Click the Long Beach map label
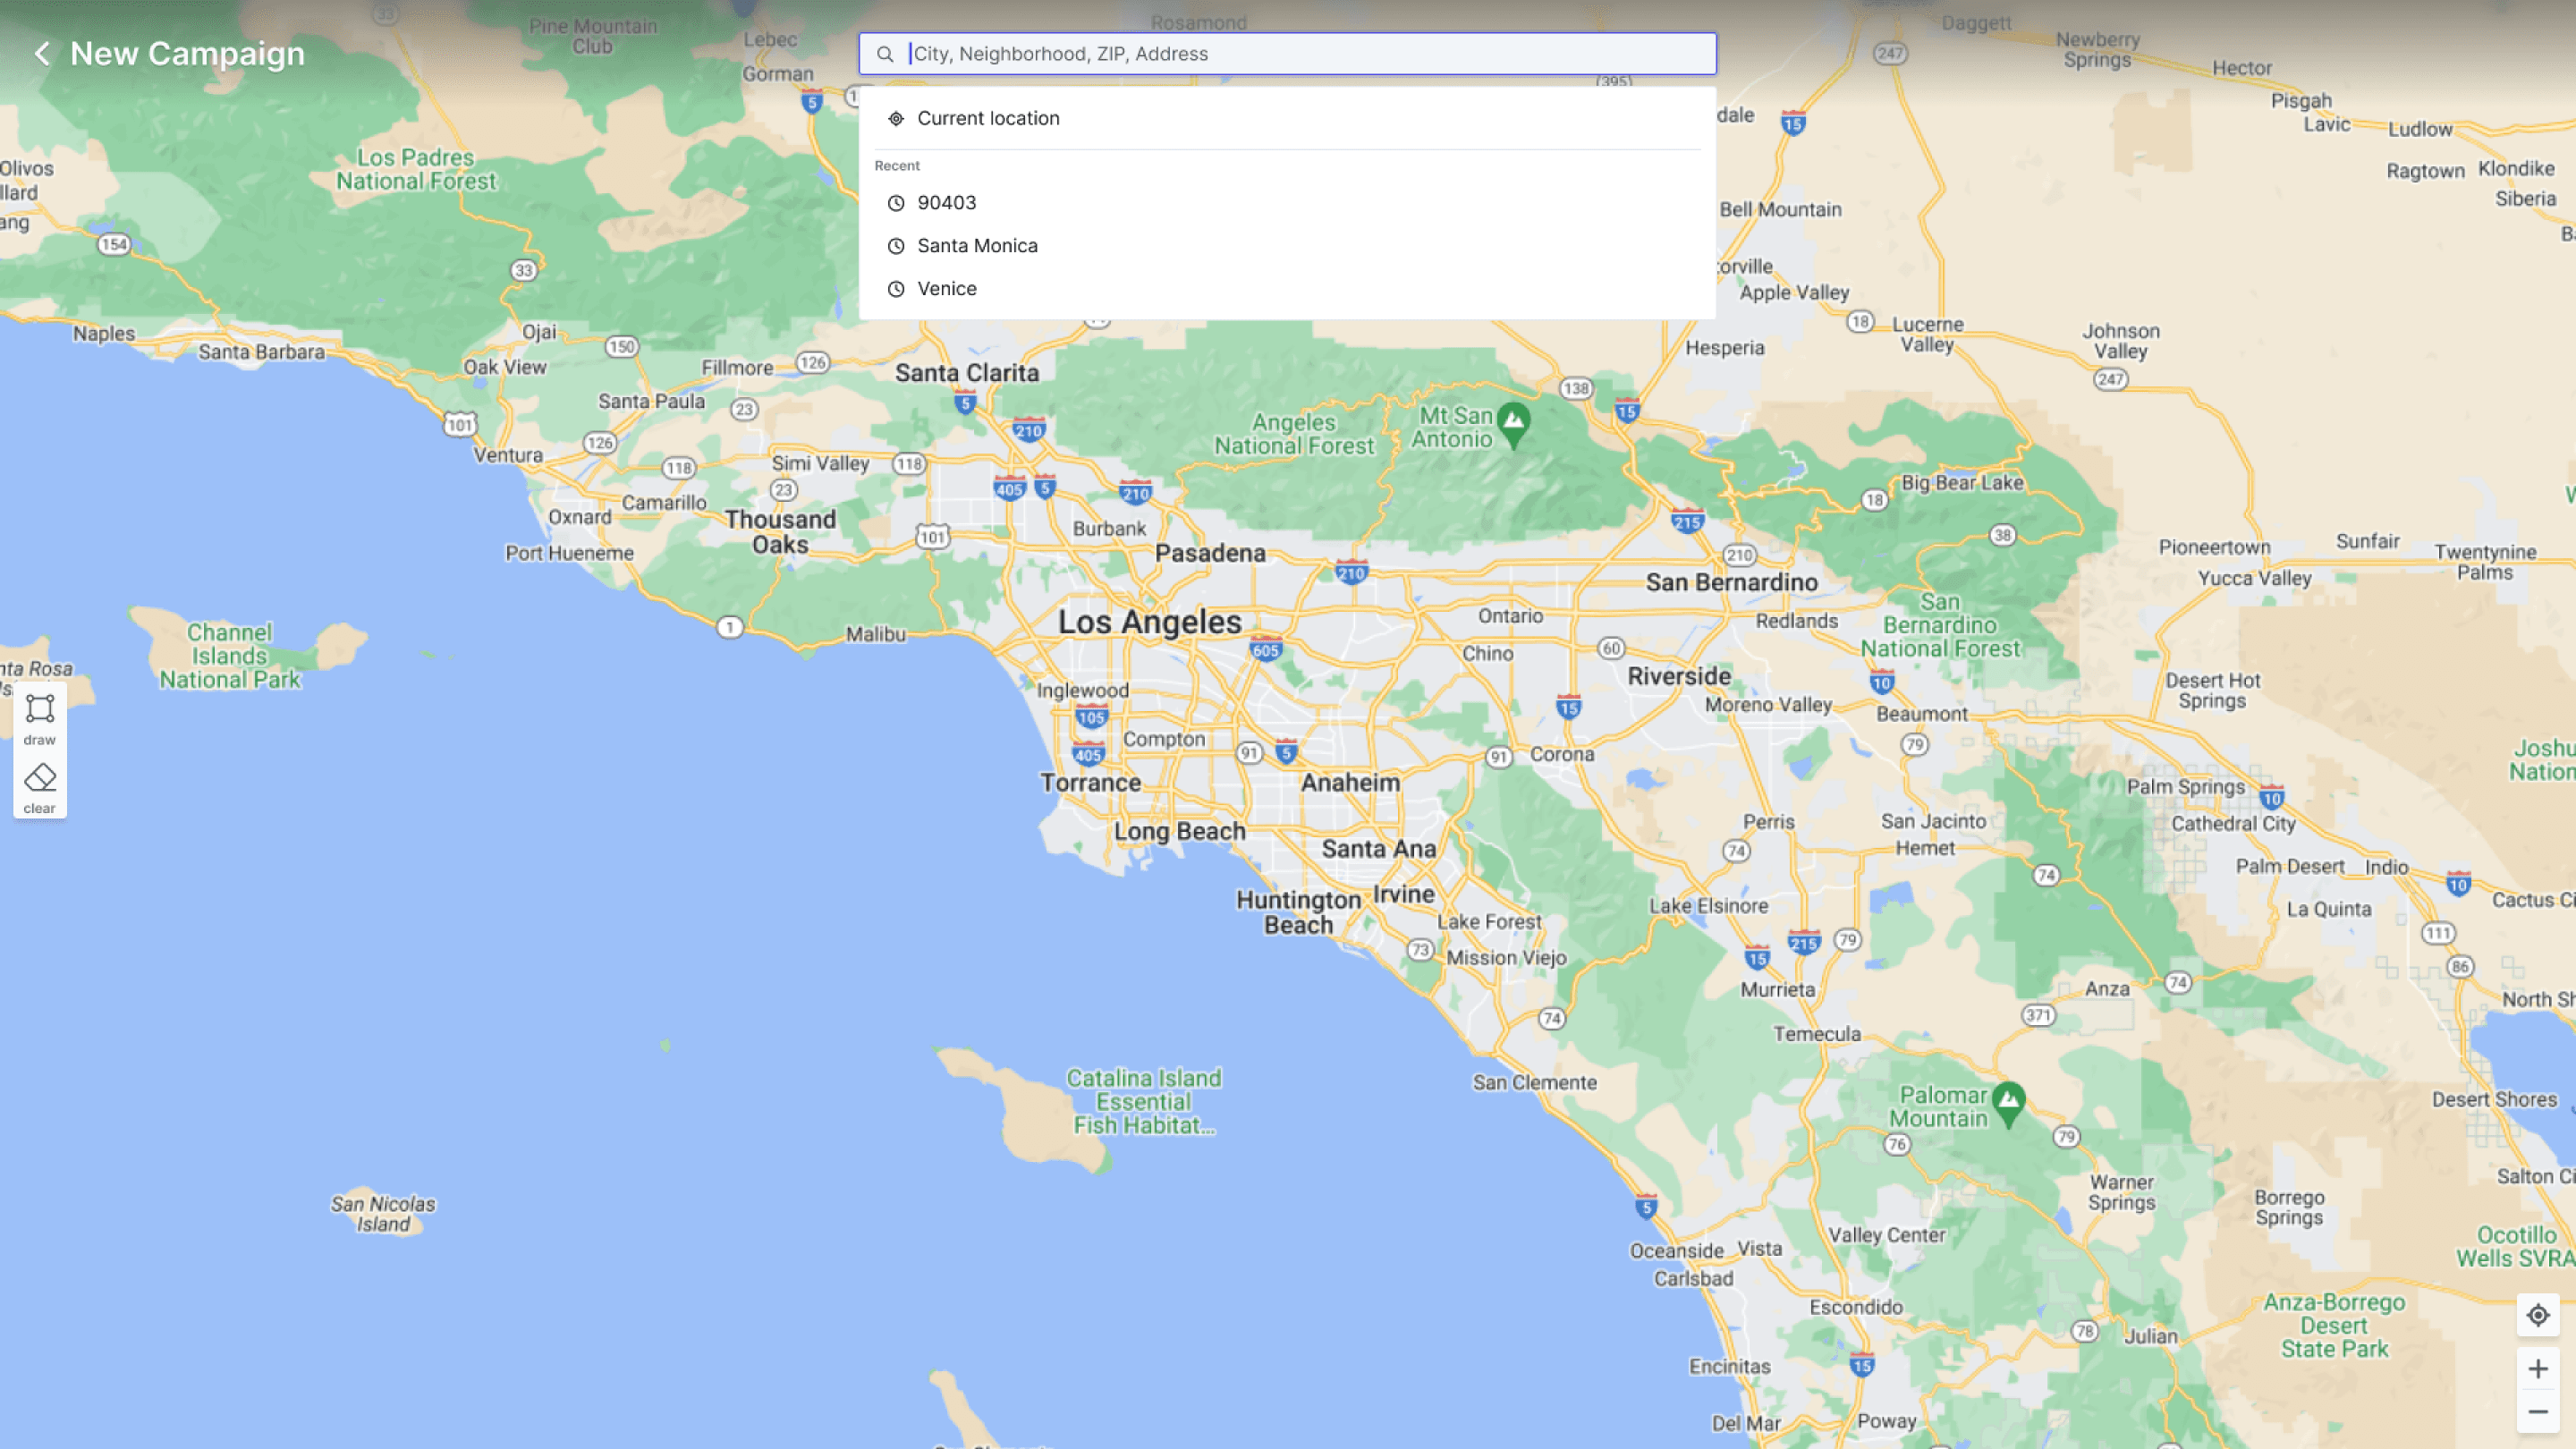The height and width of the screenshot is (1449, 2576). pos(1180,831)
